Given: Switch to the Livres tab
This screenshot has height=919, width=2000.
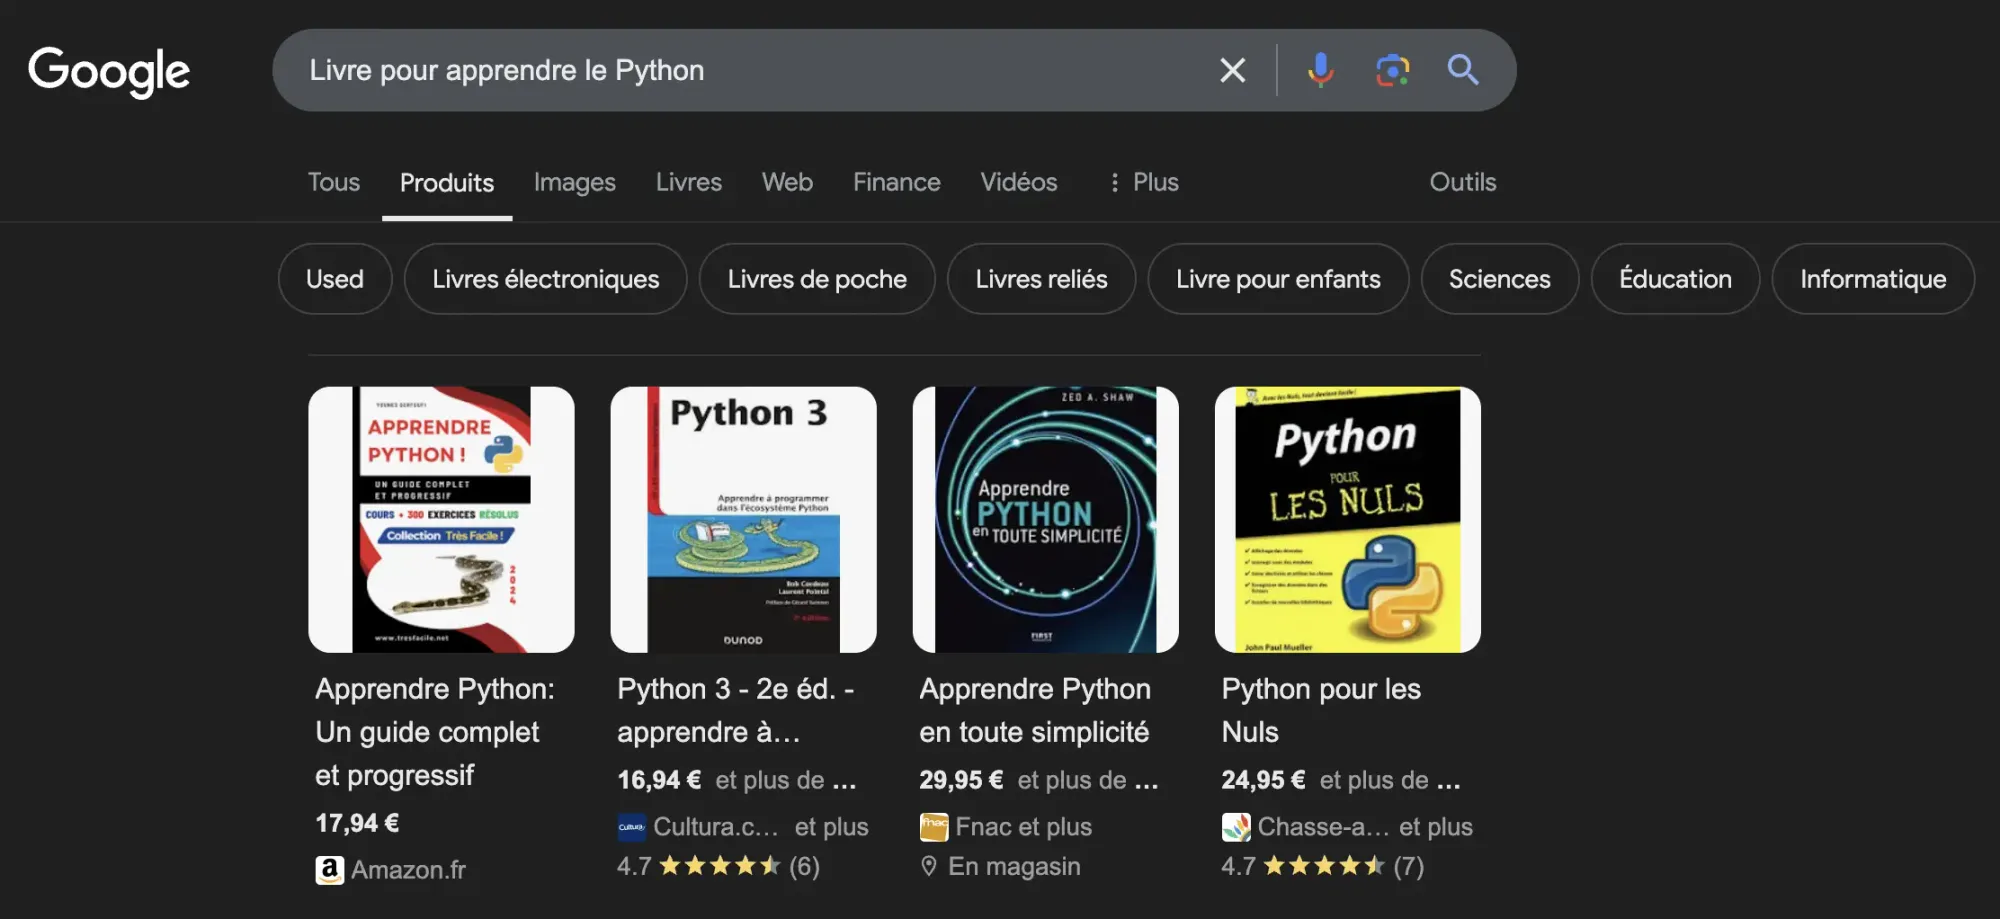Looking at the screenshot, I should (688, 182).
